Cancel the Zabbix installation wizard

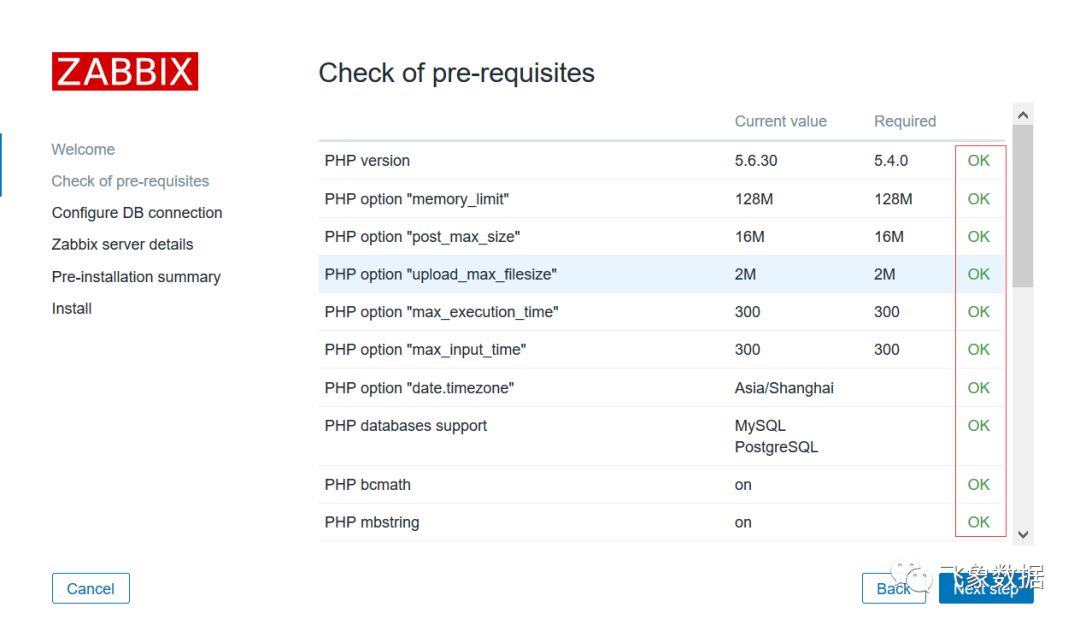point(90,588)
